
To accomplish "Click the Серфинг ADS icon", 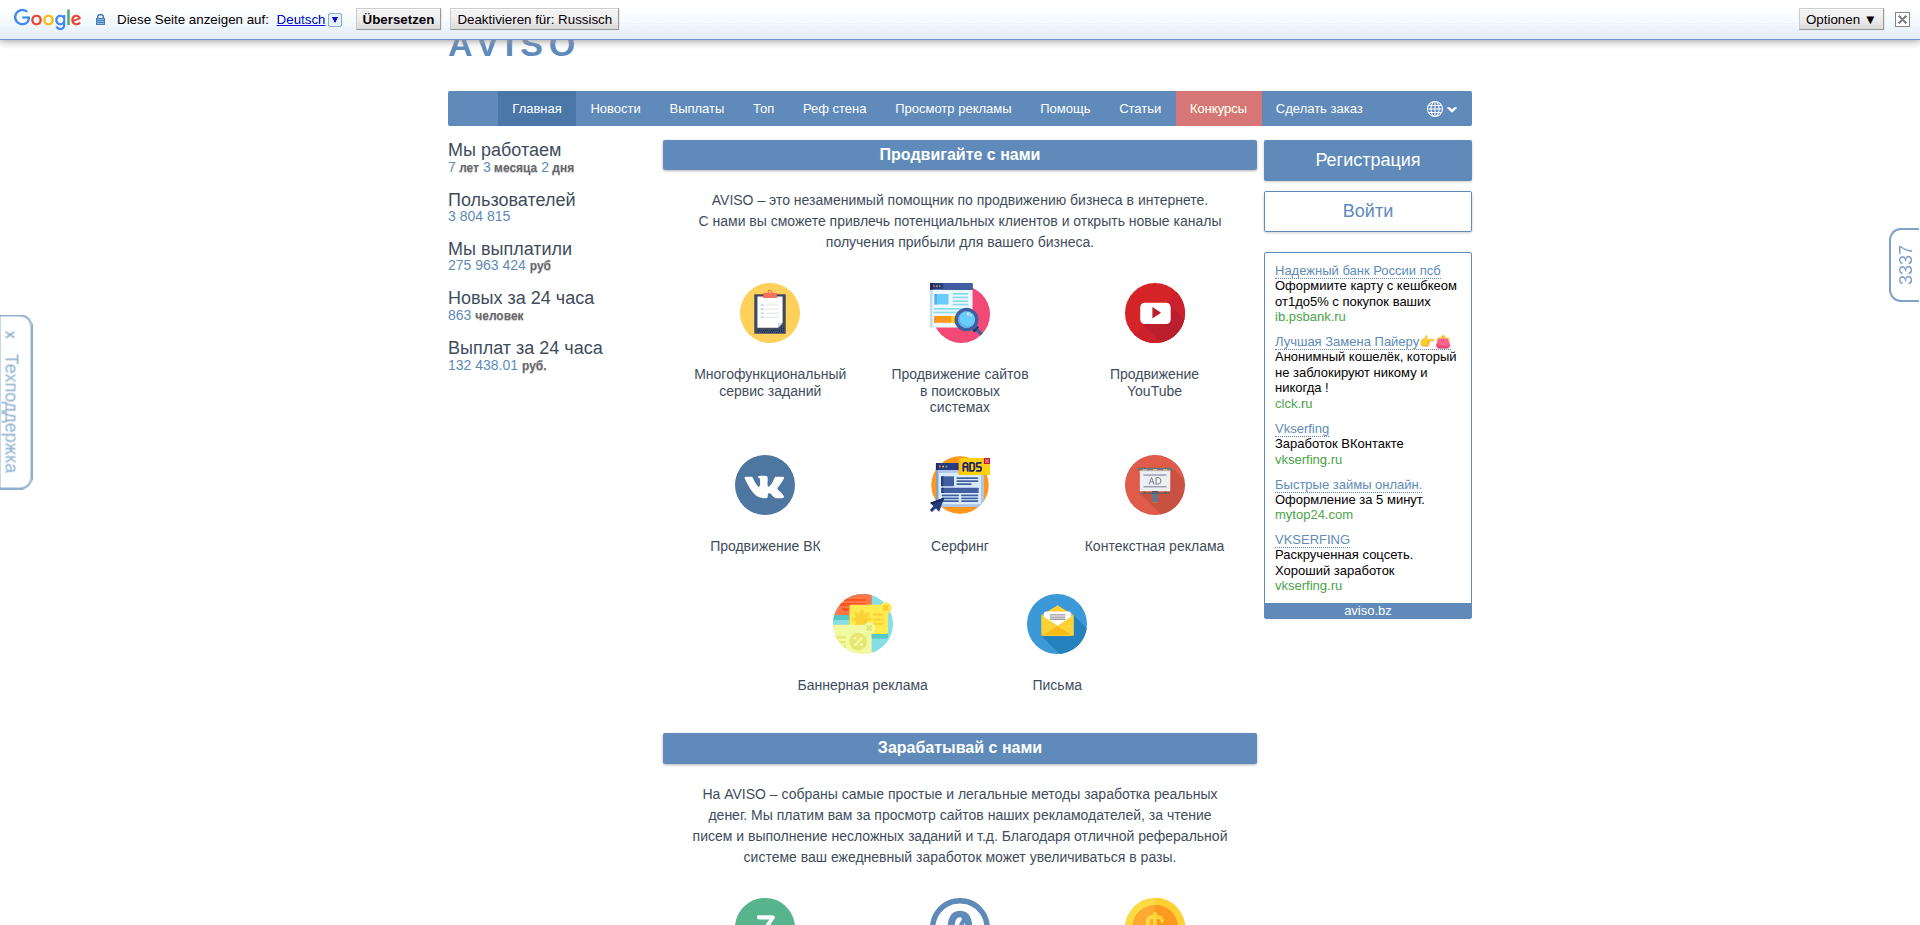I will pyautogui.click(x=959, y=485).
